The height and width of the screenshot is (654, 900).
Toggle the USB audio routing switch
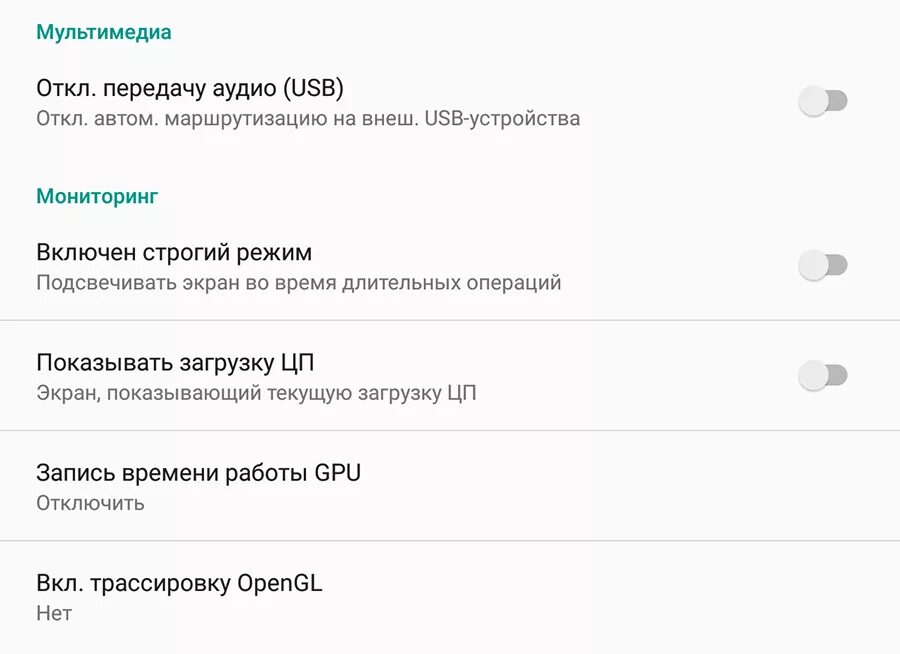[x=823, y=101]
